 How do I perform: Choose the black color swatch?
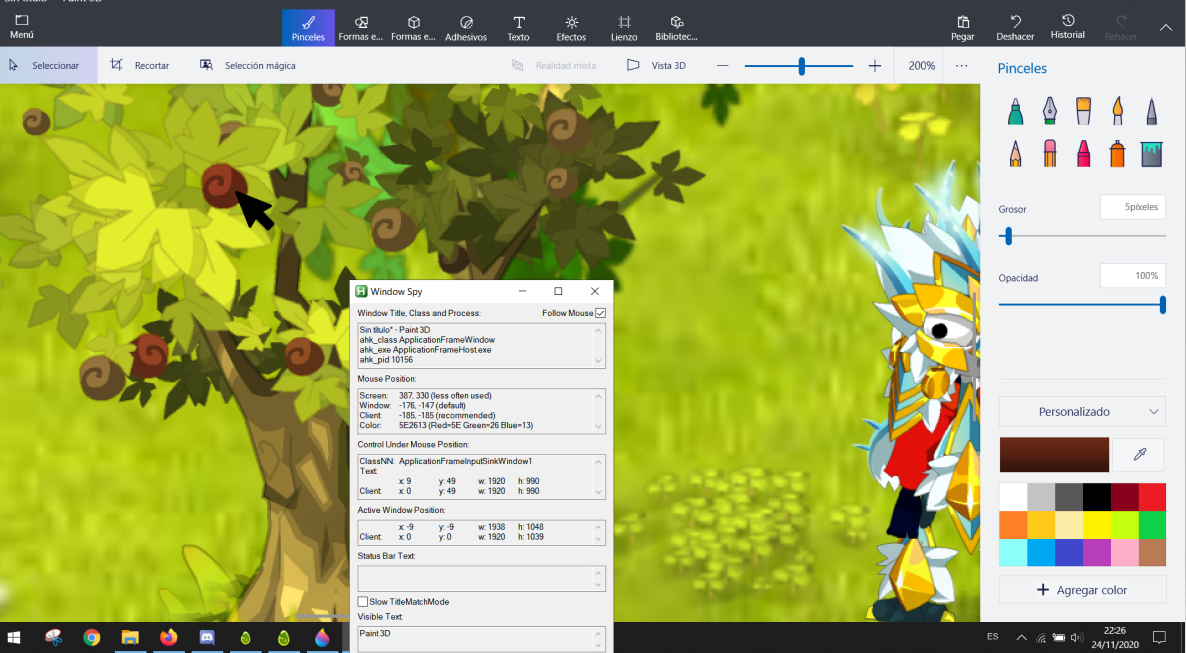coord(1097,497)
